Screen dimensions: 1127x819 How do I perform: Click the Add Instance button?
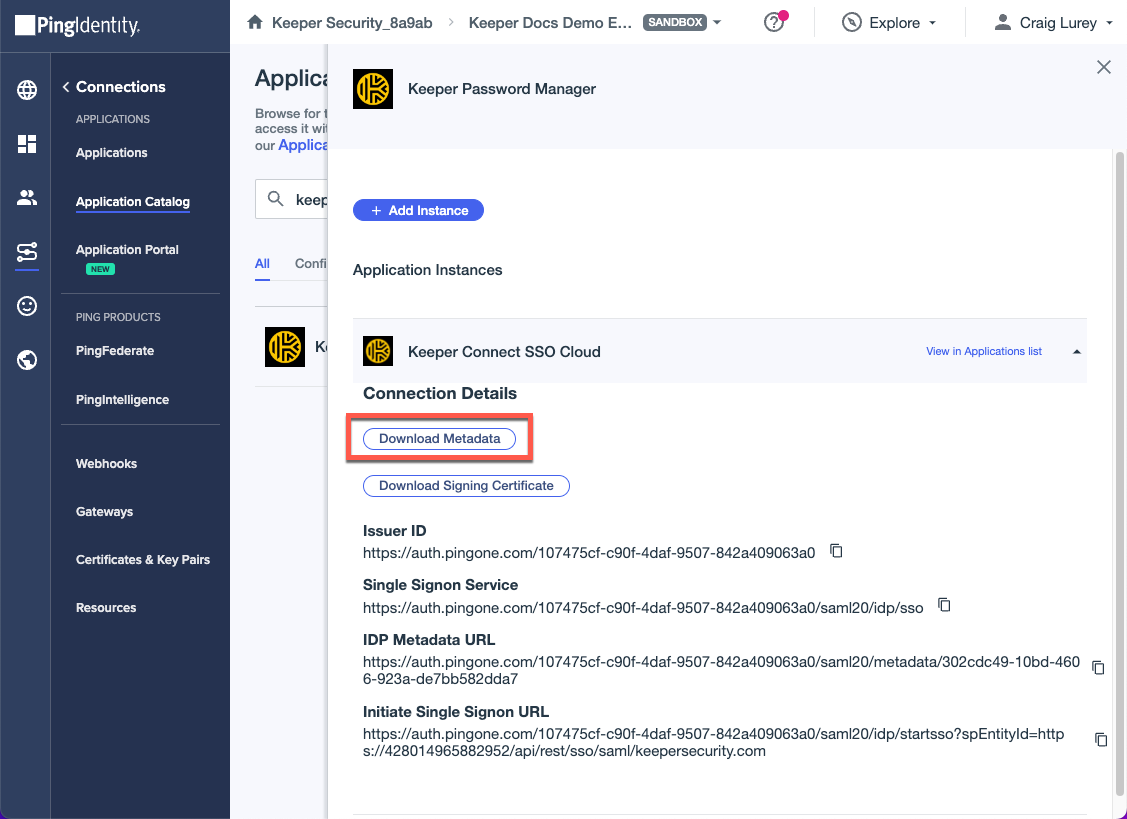click(x=418, y=210)
